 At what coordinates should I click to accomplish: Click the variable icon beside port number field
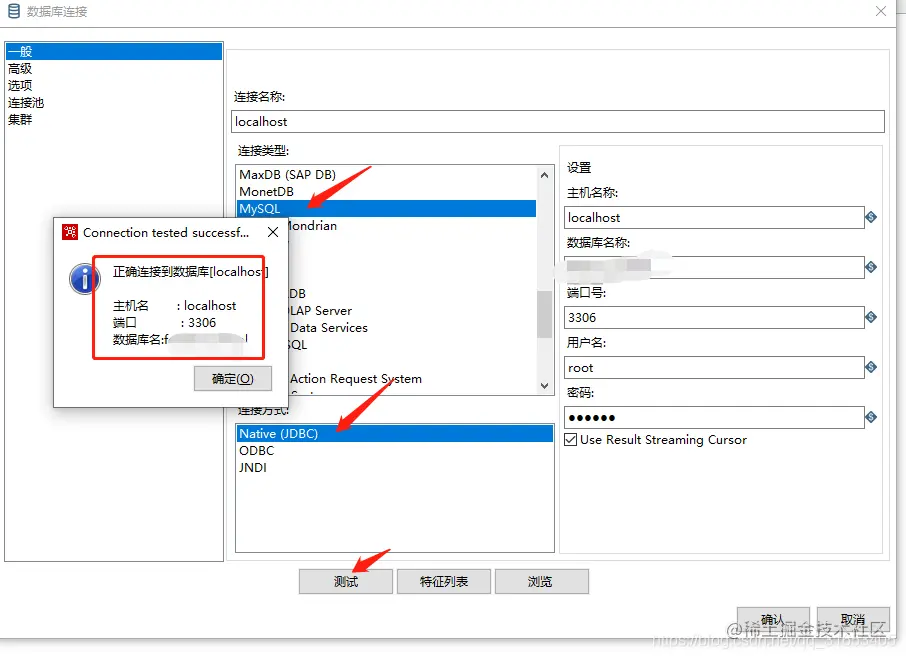coord(871,317)
